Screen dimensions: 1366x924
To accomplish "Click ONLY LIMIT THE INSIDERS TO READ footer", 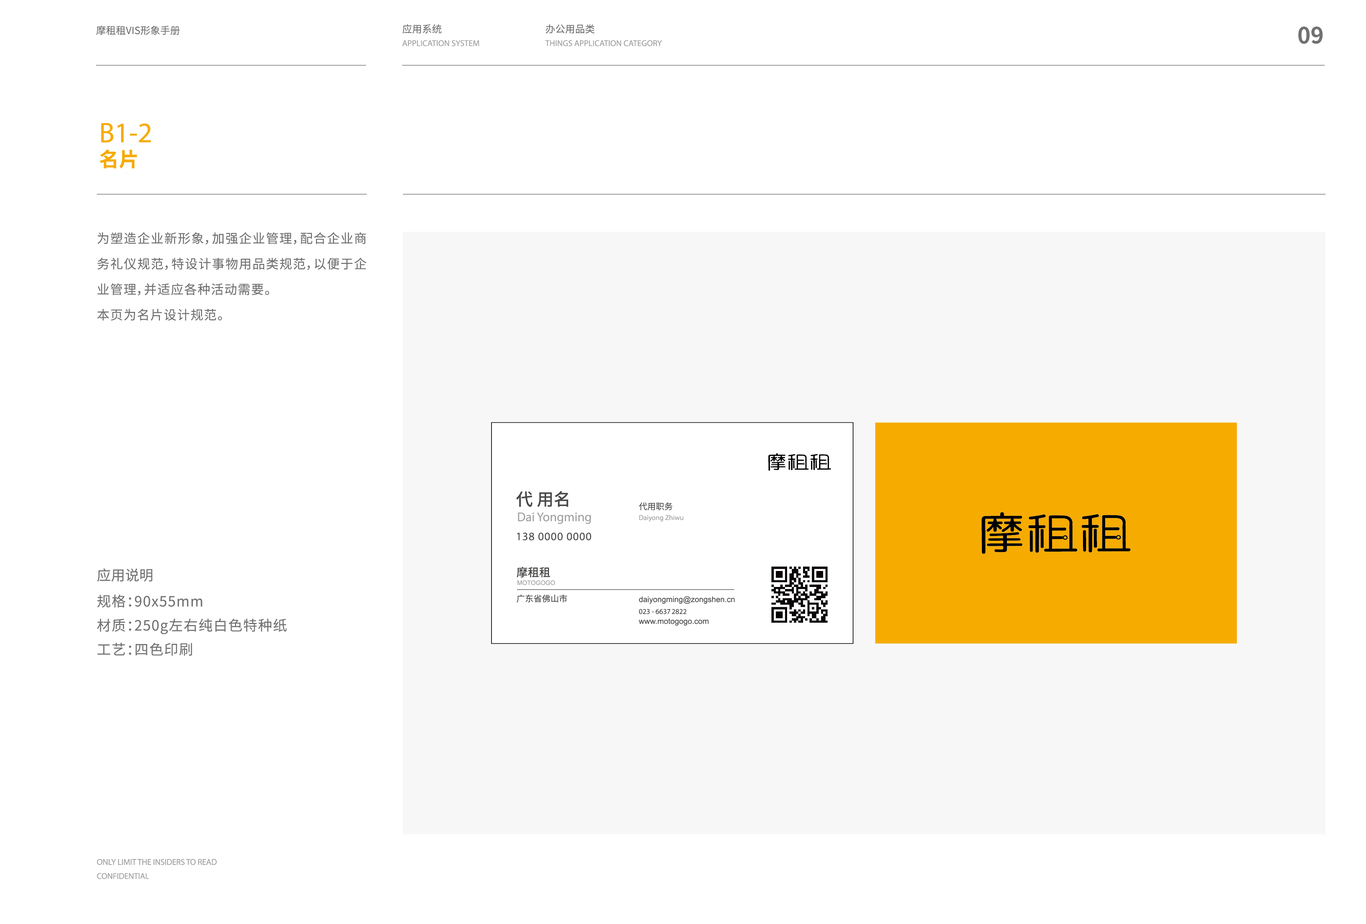I will coord(157,862).
